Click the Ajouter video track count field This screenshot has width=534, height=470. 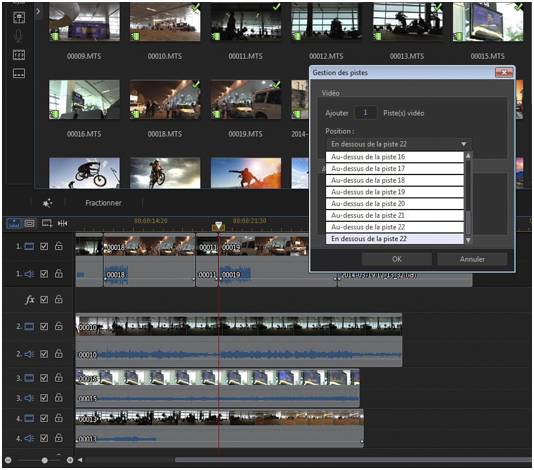(x=365, y=113)
